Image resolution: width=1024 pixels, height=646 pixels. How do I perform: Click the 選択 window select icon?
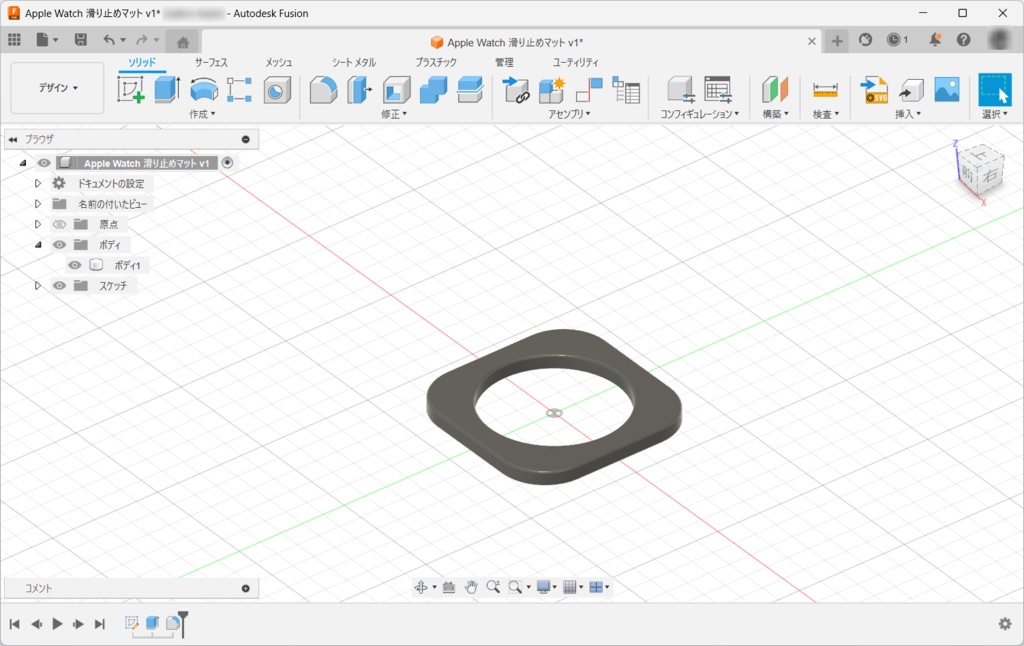(996, 90)
